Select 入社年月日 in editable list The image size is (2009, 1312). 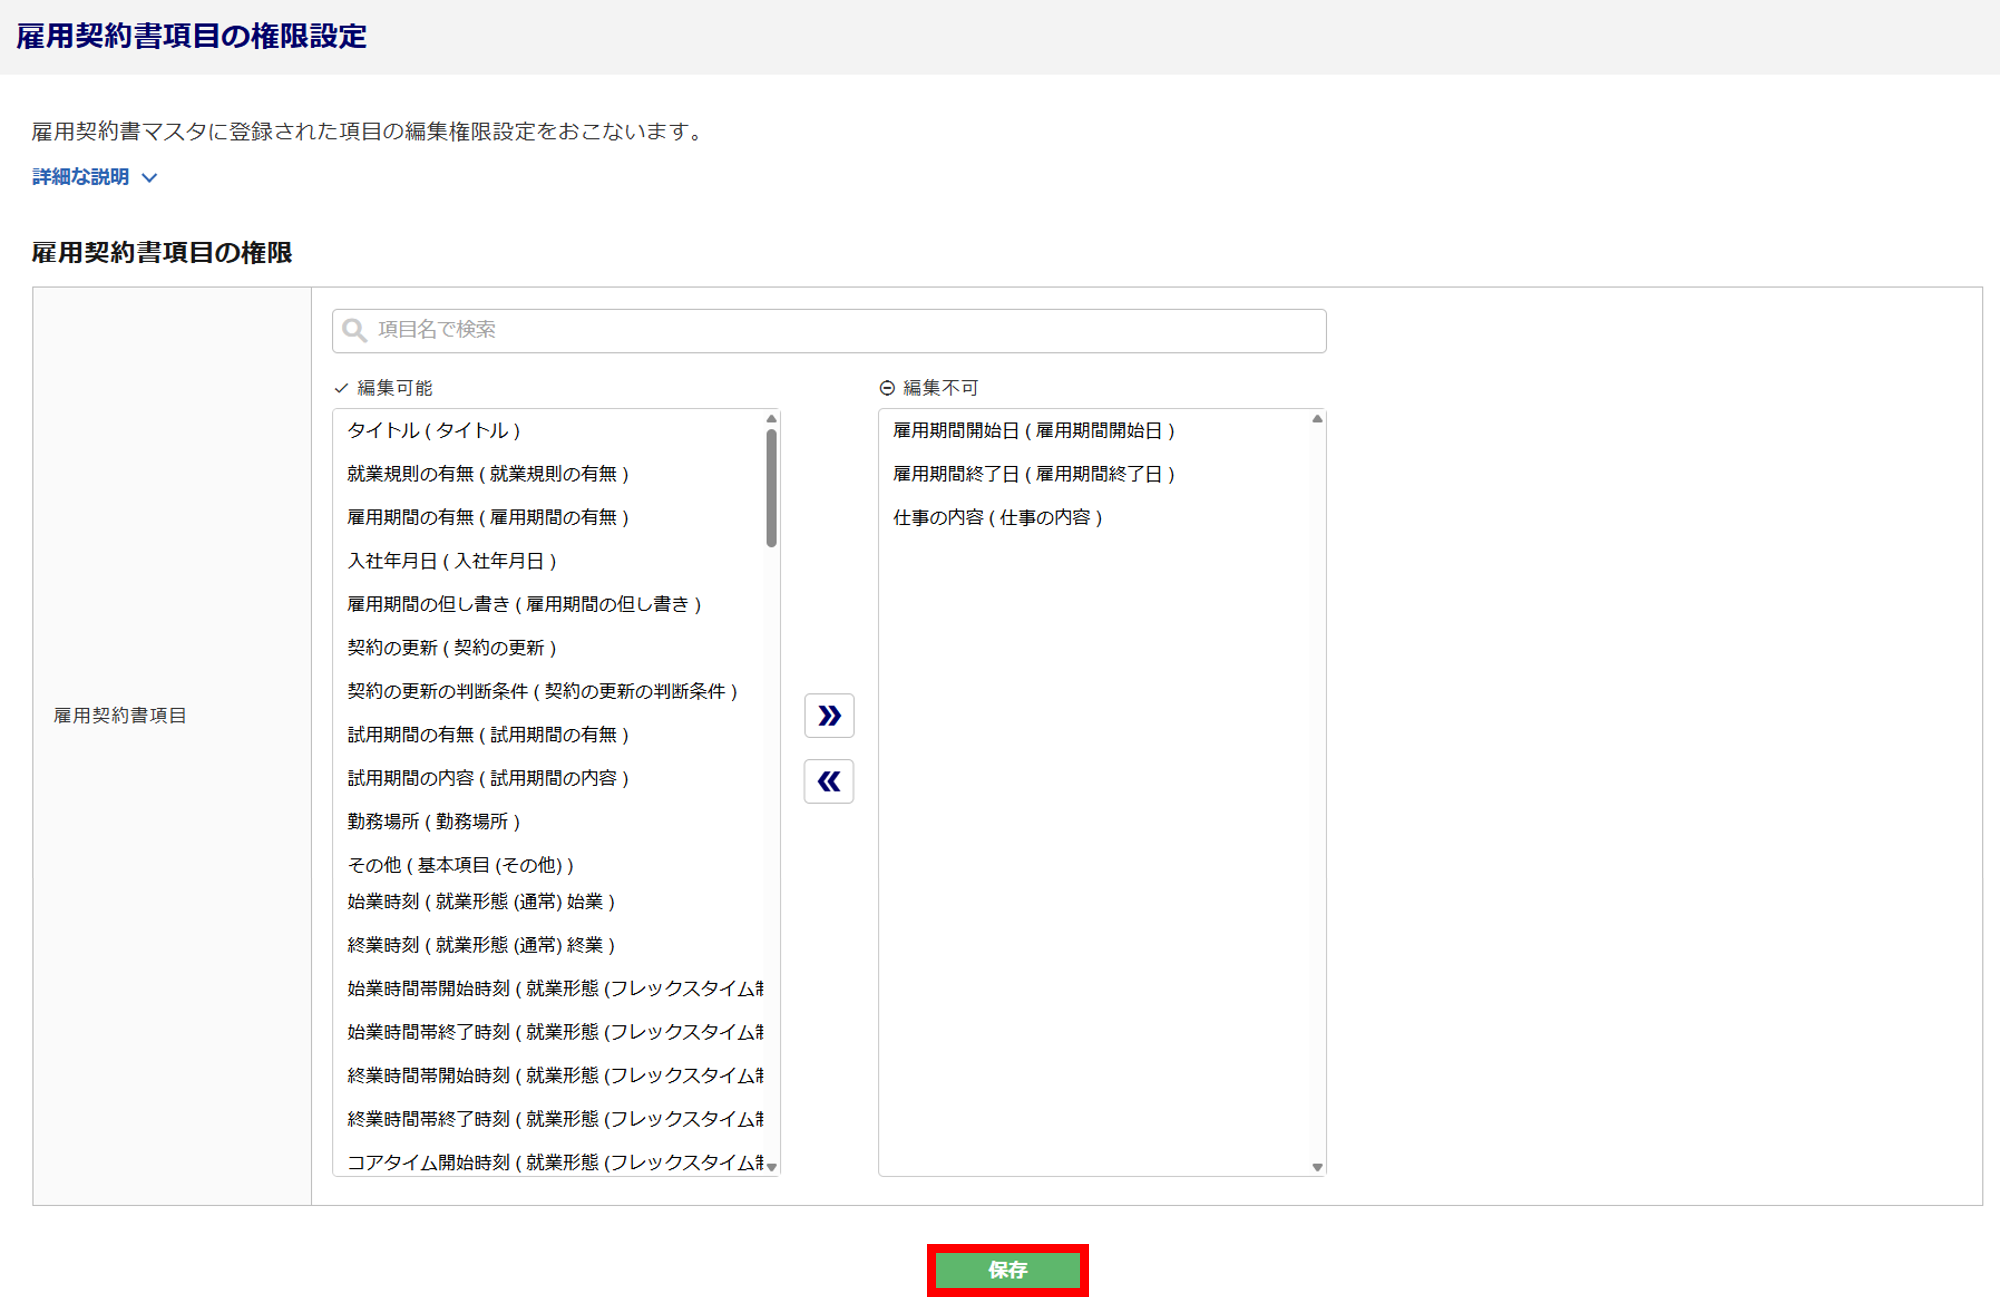pos(451,561)
